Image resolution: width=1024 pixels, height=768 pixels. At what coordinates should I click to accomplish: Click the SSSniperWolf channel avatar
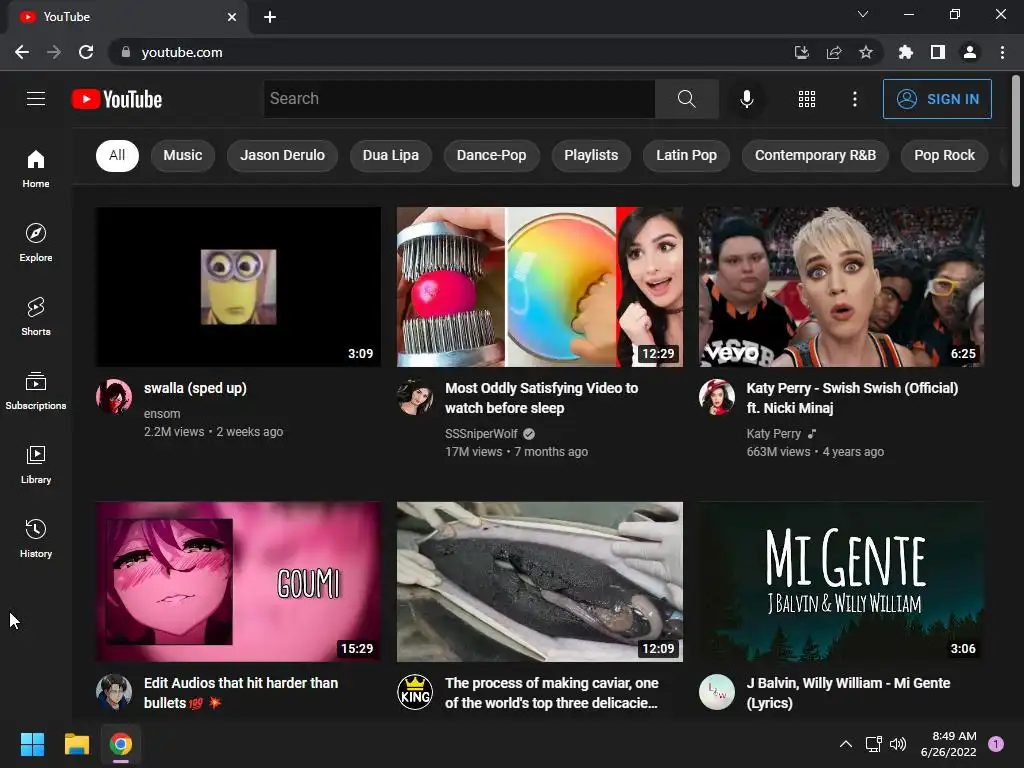pyautogui.click(x=415, y=396)
